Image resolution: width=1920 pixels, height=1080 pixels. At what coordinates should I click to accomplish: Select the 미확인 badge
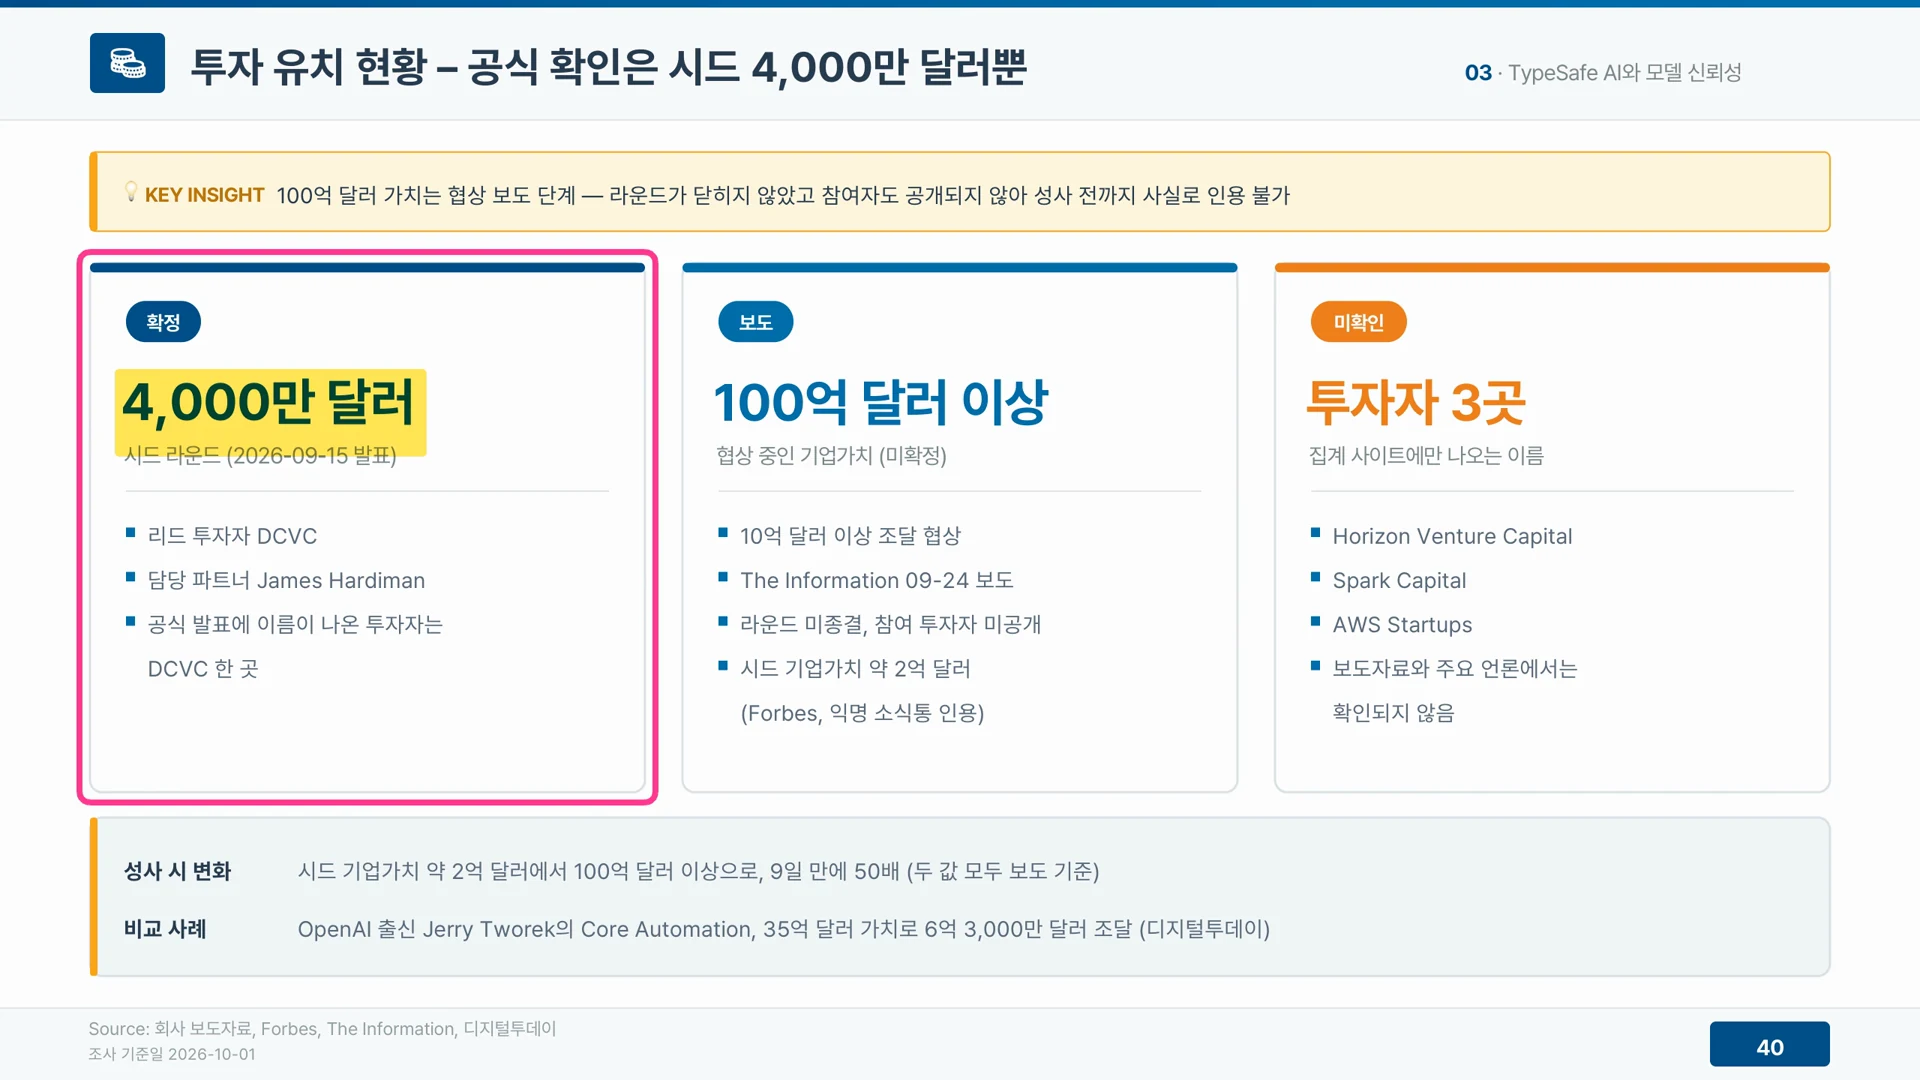1358,322
